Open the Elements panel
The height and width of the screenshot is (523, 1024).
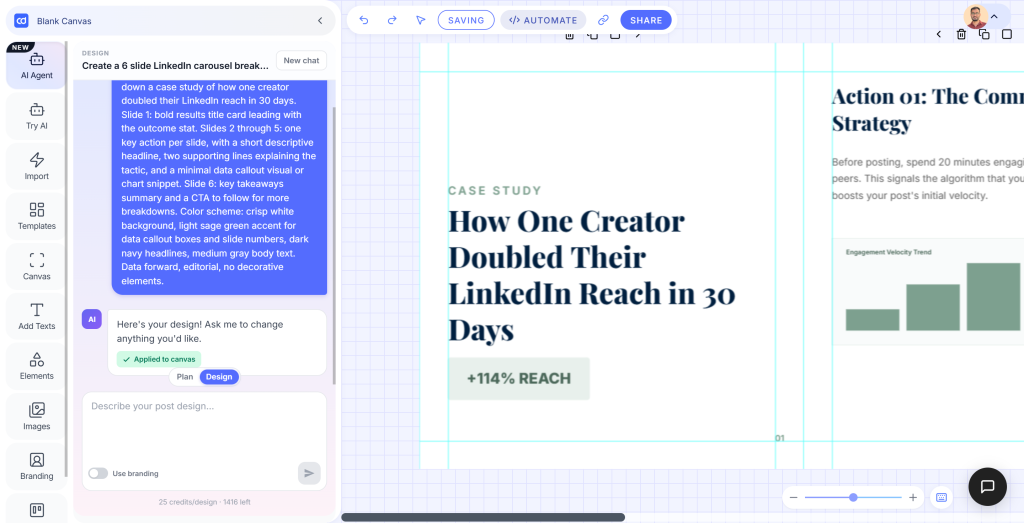tap(37, 366)
